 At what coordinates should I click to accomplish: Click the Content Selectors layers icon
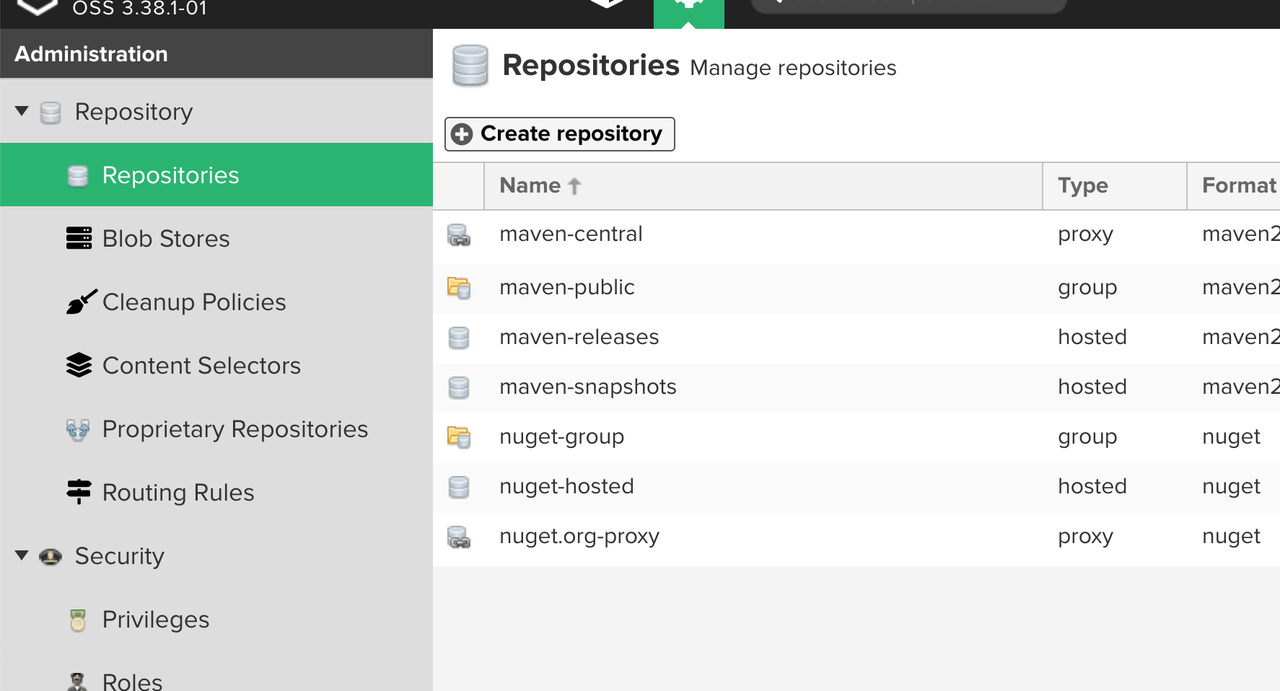78,365
